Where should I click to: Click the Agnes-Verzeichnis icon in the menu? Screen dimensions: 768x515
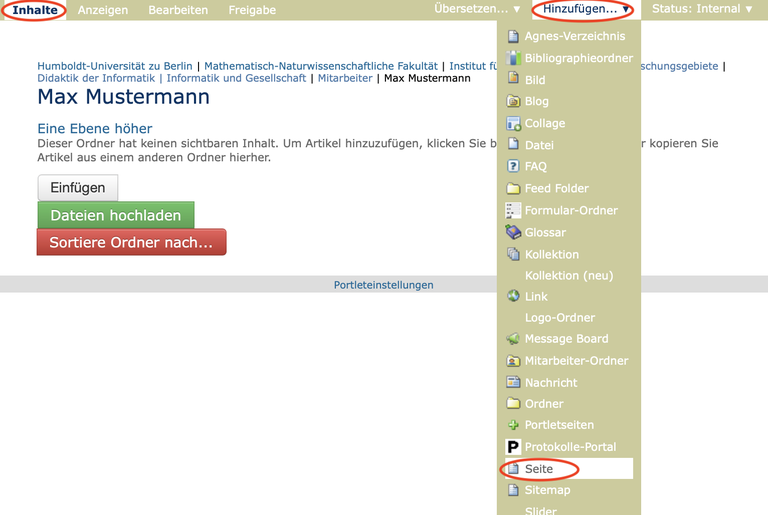point(513,36)
